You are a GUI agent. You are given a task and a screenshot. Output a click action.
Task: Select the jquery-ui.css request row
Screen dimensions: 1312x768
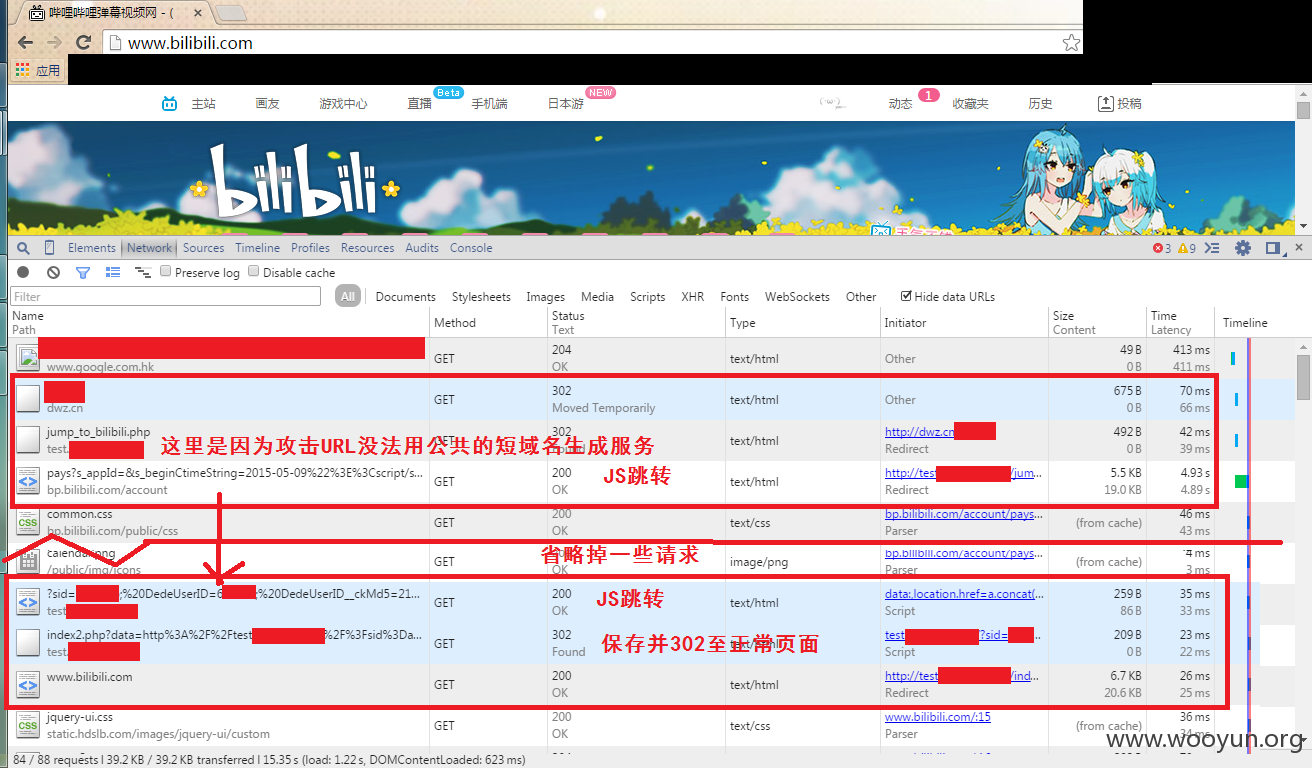(x=650, y=726)
